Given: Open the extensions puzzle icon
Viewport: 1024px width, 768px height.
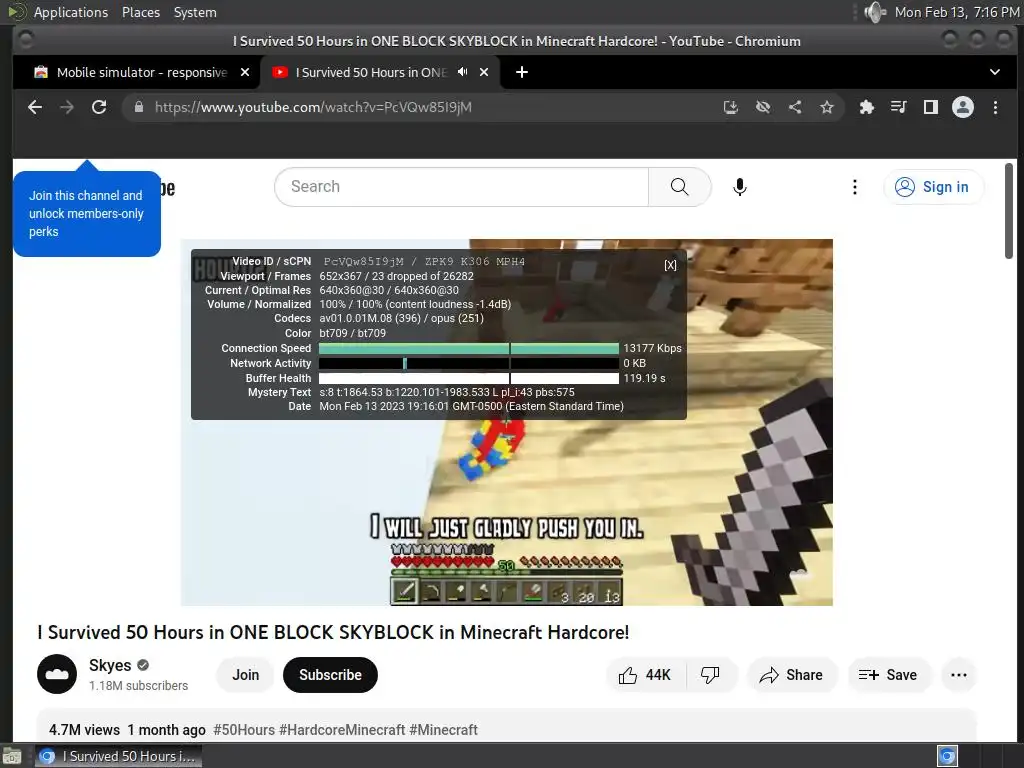Looking at the screenshot, I should (867, 107).
